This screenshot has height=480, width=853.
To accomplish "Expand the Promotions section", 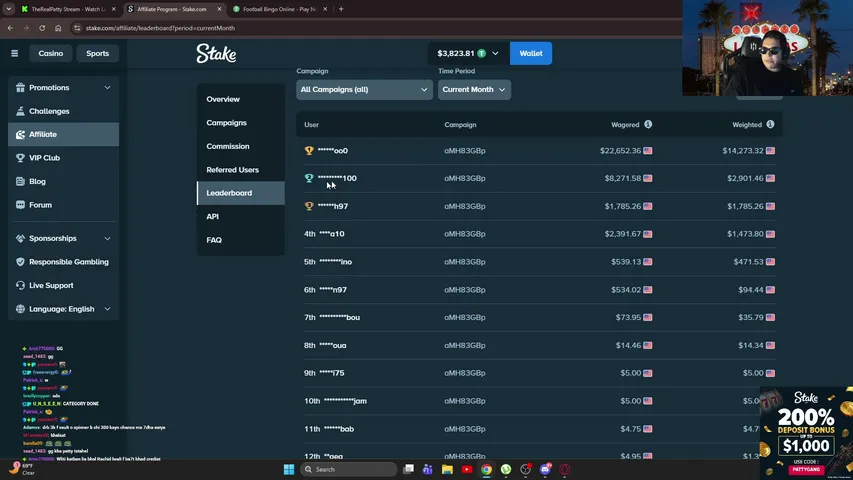I will click(107, 88).
